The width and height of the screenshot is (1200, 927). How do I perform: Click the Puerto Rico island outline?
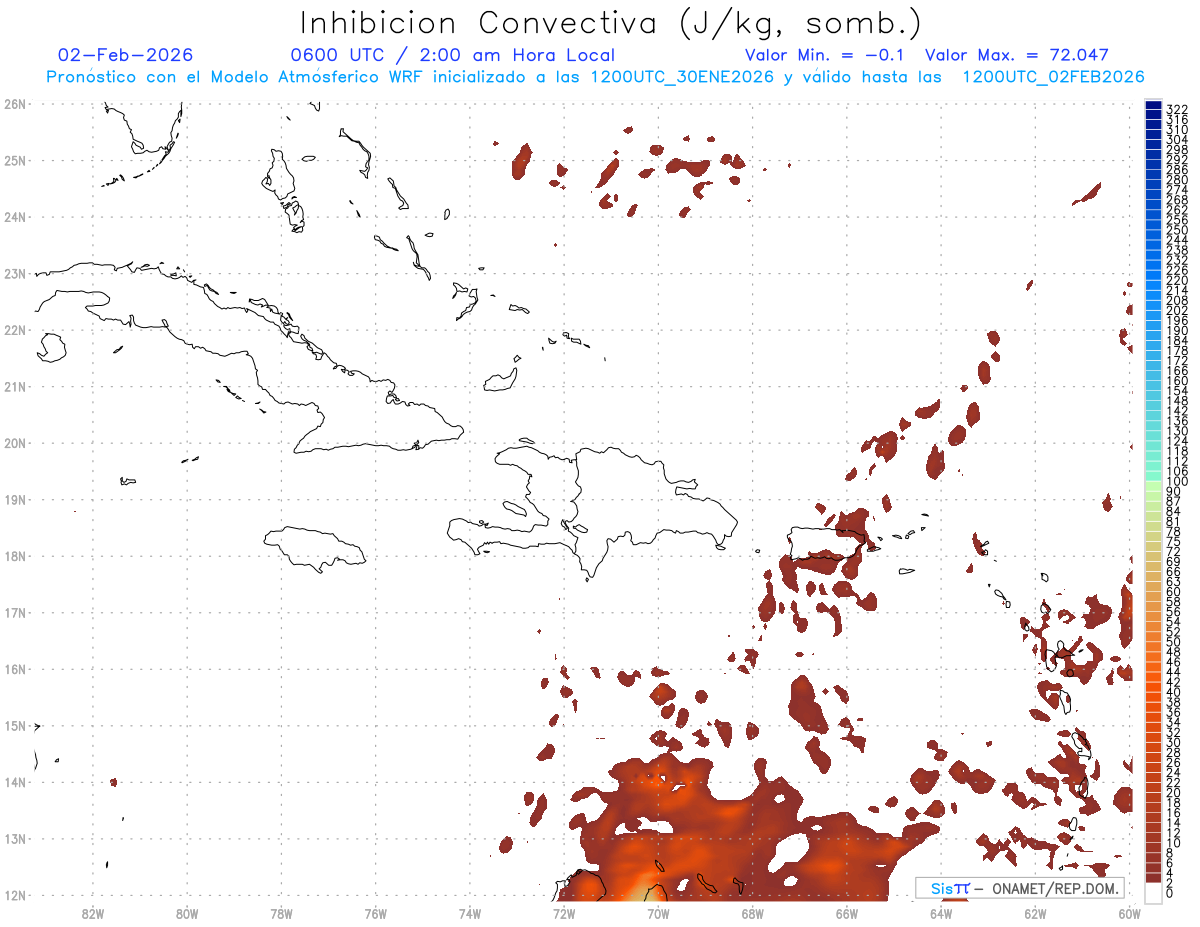point(825,542)
